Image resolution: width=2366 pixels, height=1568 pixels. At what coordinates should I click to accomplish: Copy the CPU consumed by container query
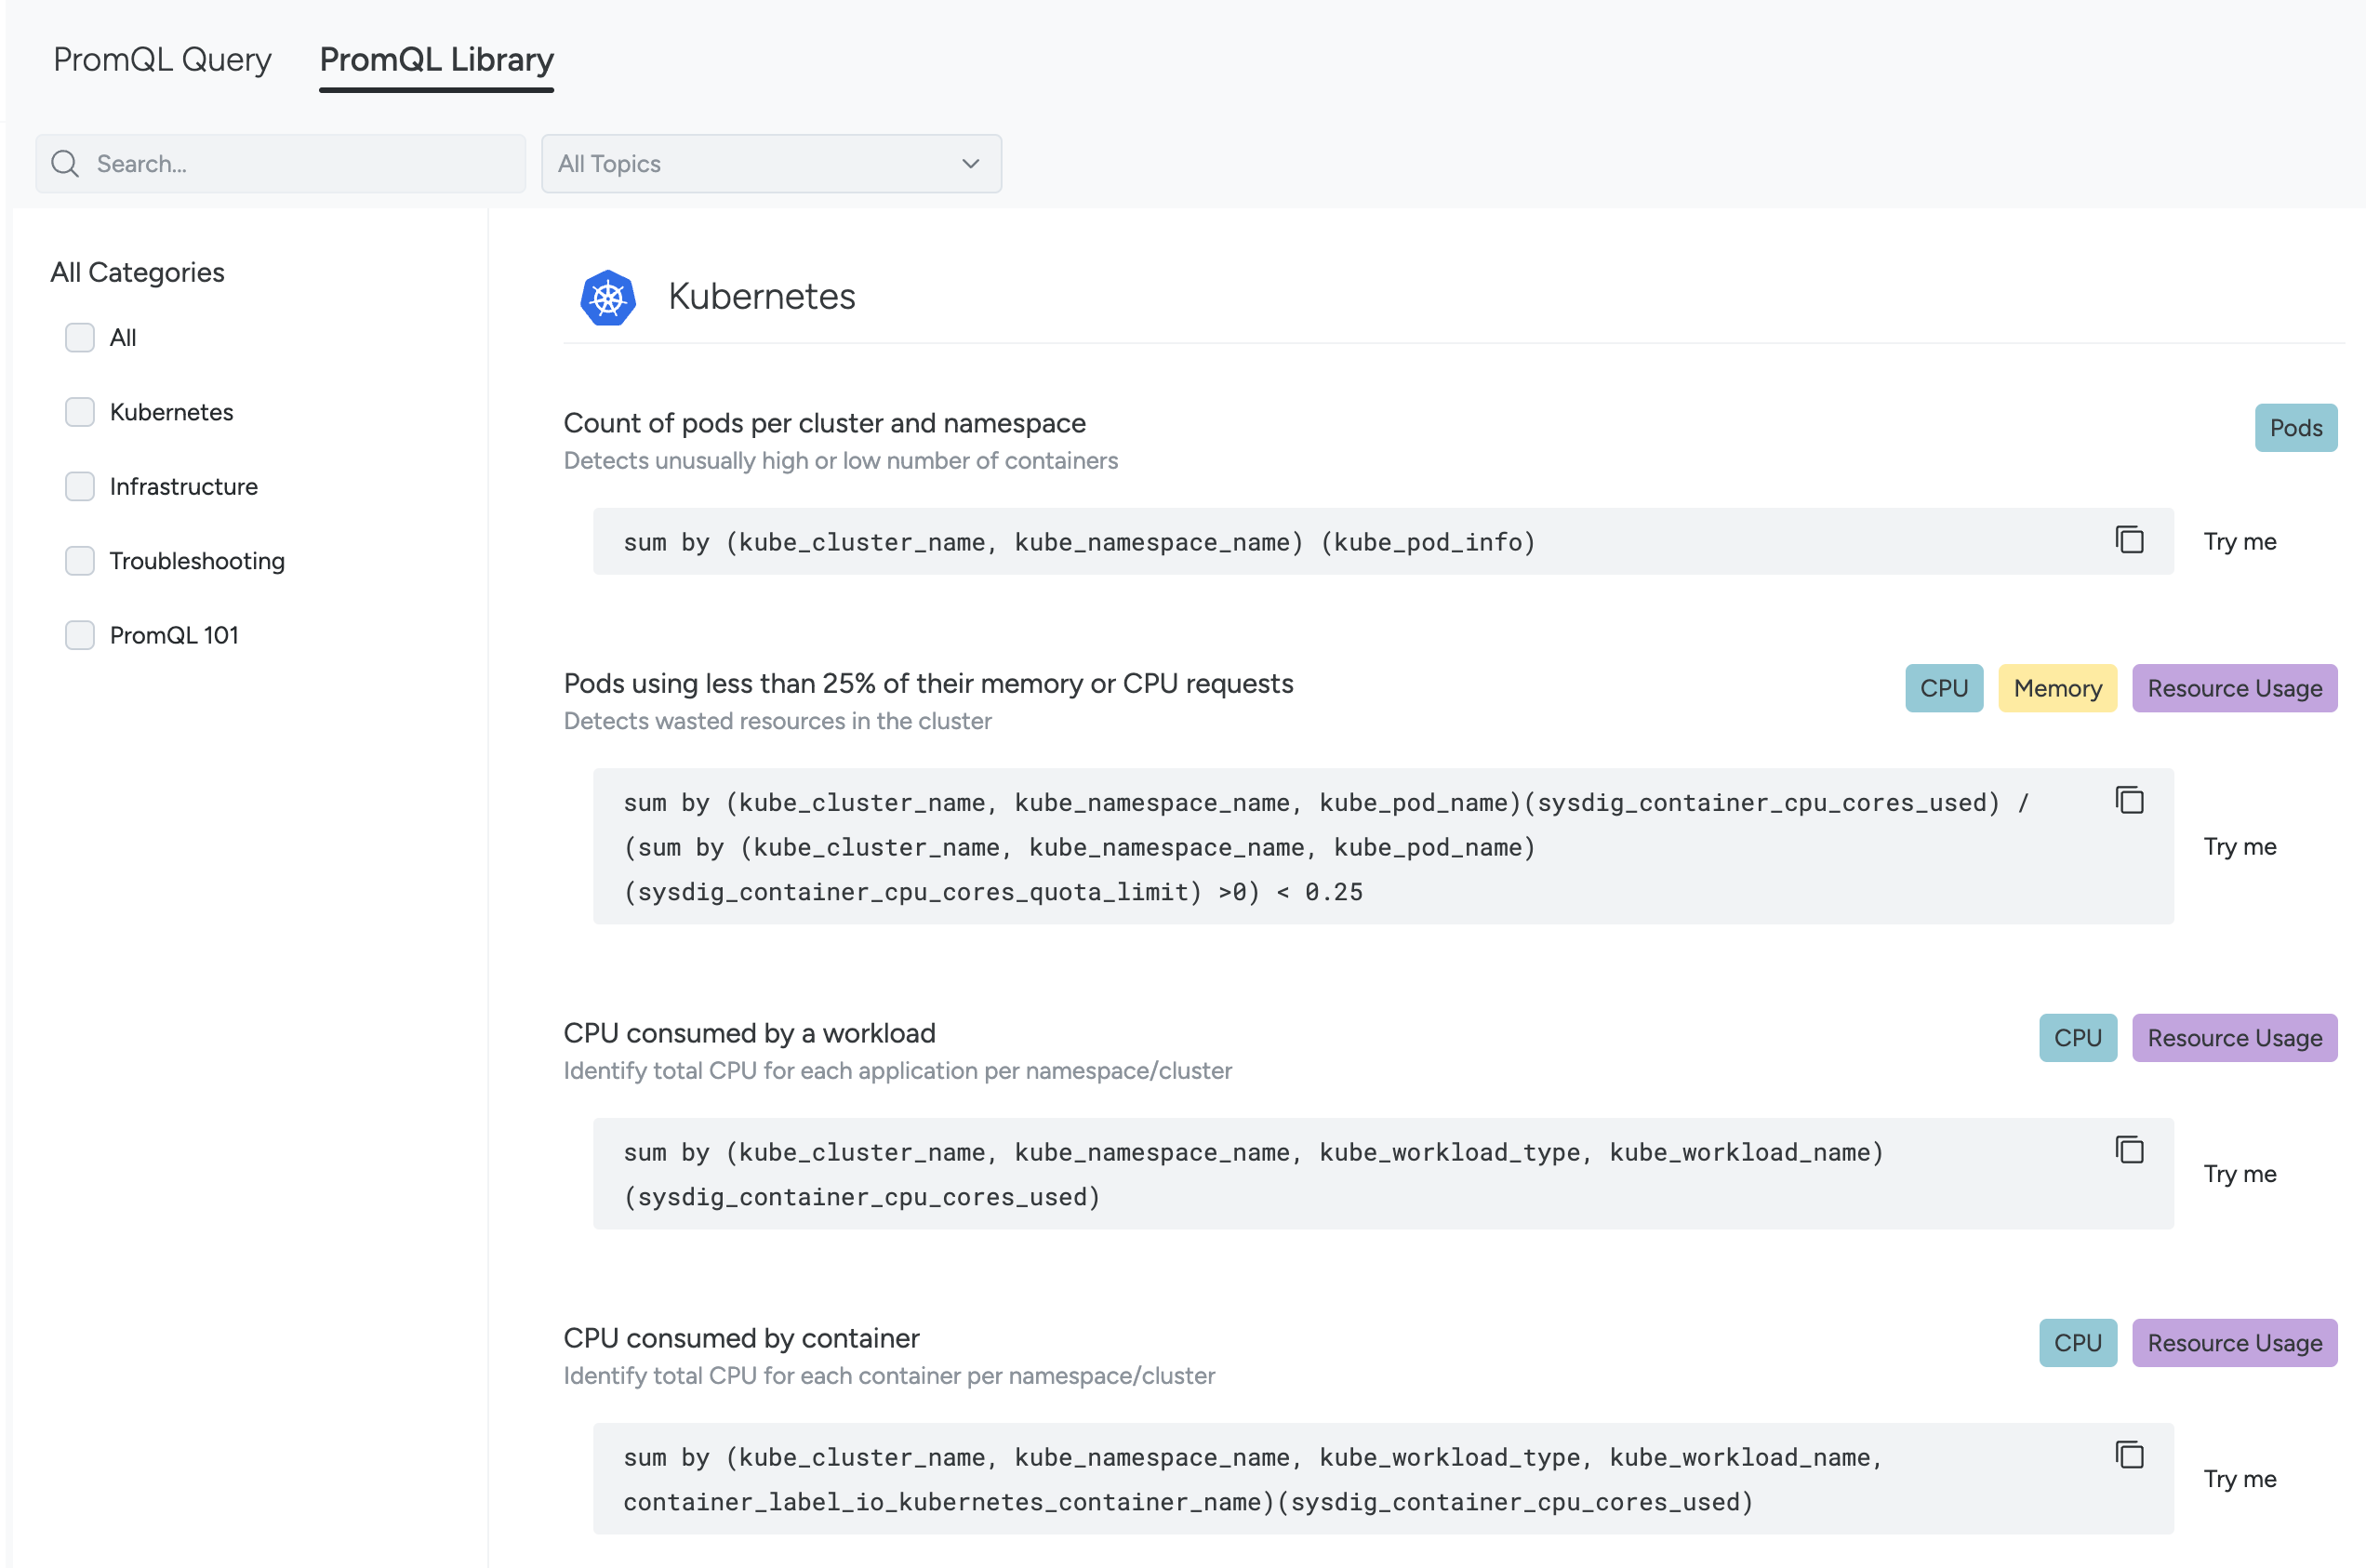pos(2129,1455)
